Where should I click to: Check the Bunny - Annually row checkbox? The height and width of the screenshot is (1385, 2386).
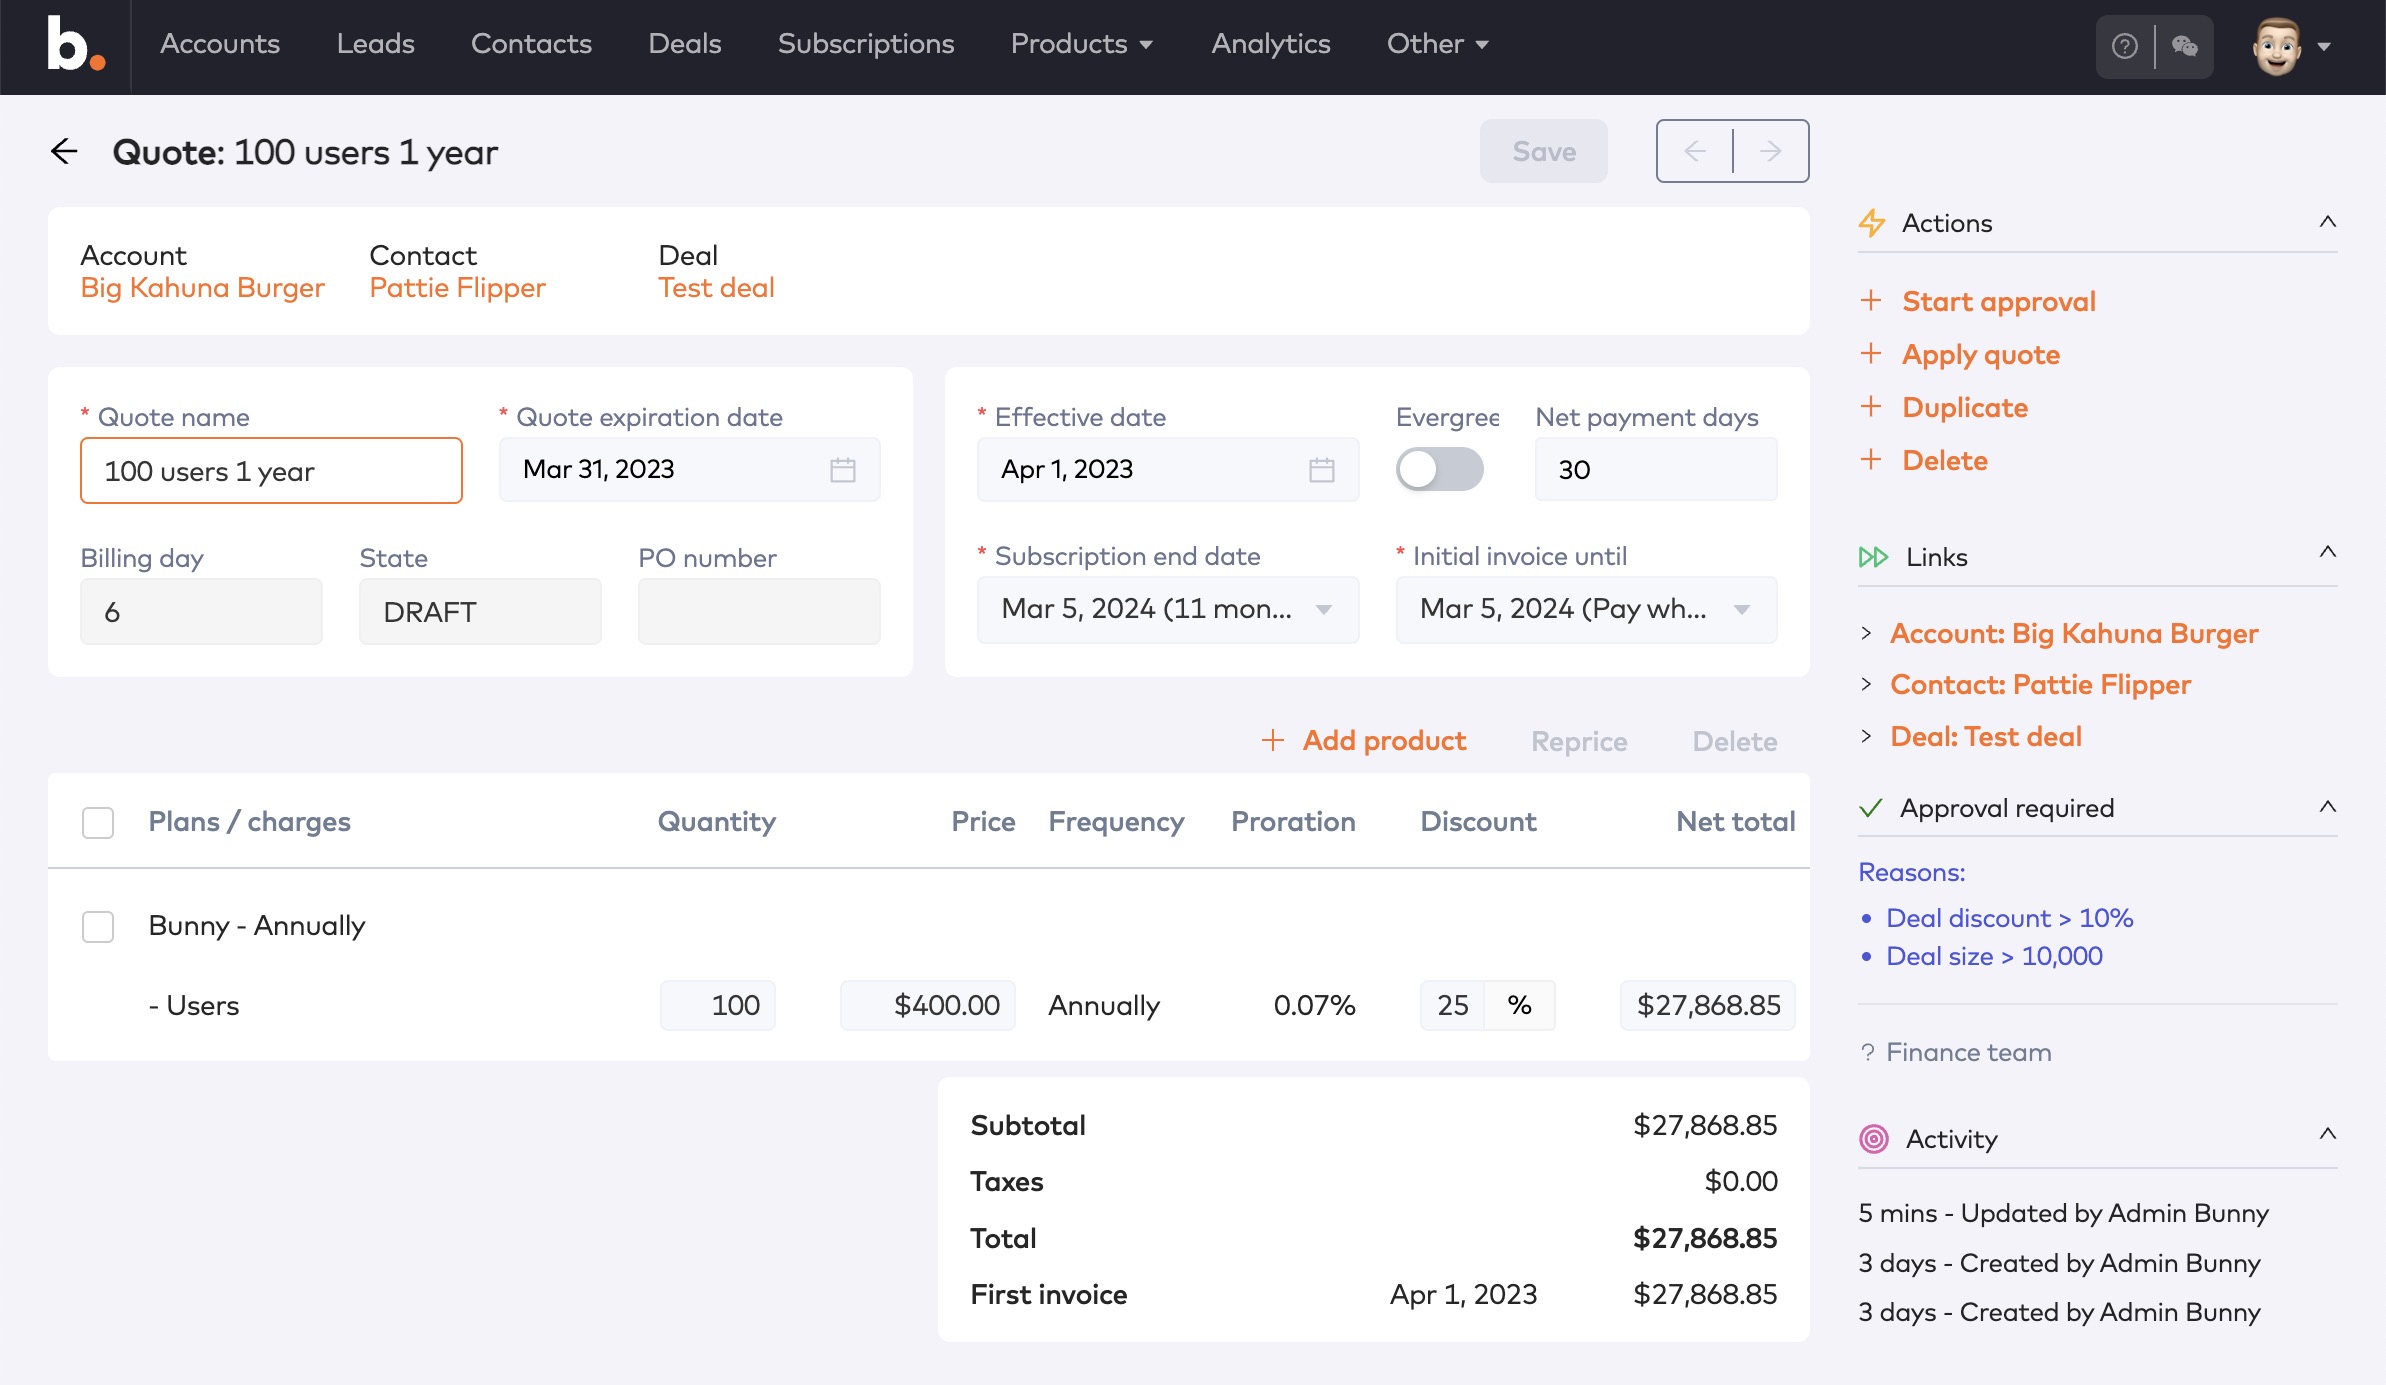(x=98, y=926)
